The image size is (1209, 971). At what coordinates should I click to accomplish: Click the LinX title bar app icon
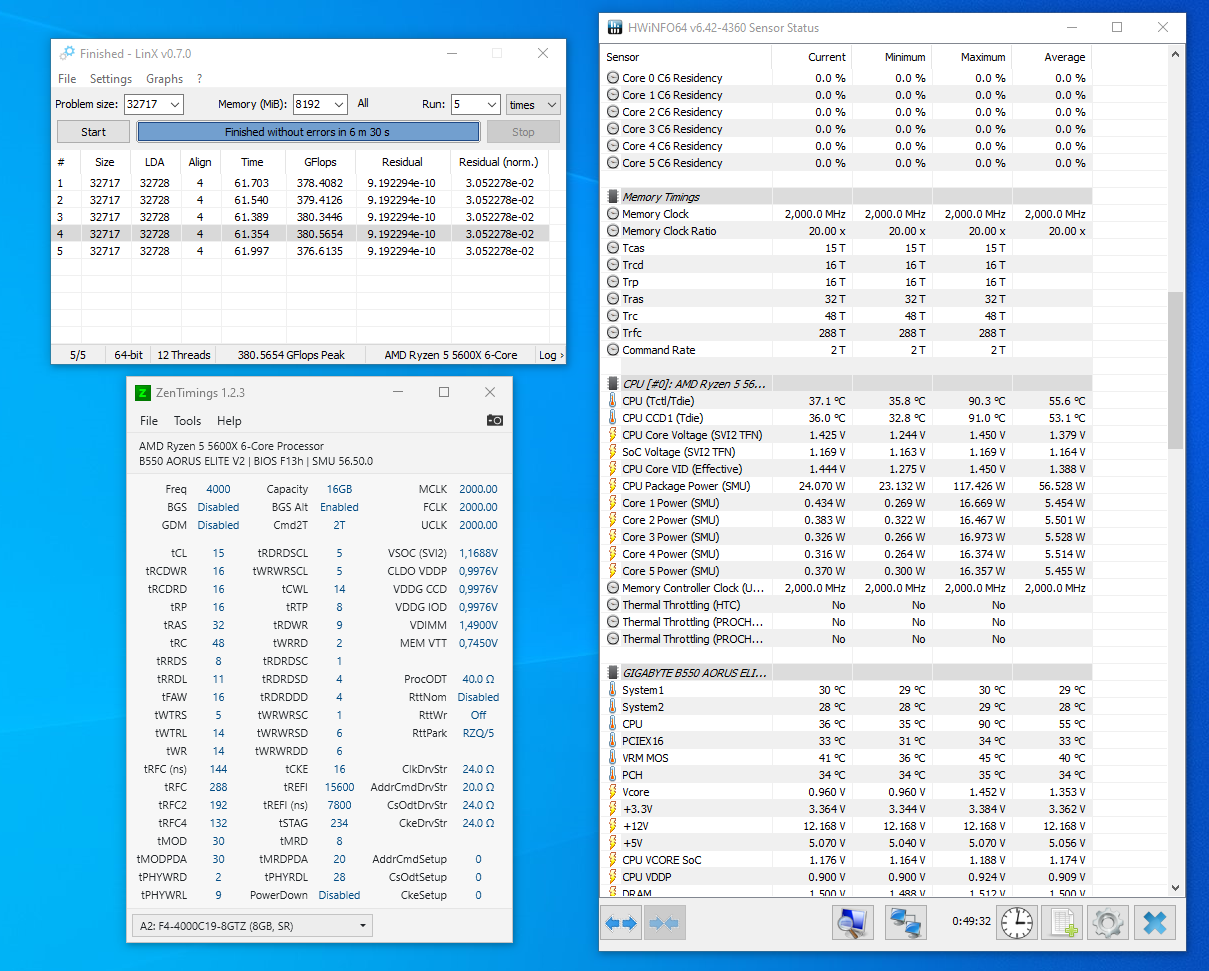tap(67, 54)
